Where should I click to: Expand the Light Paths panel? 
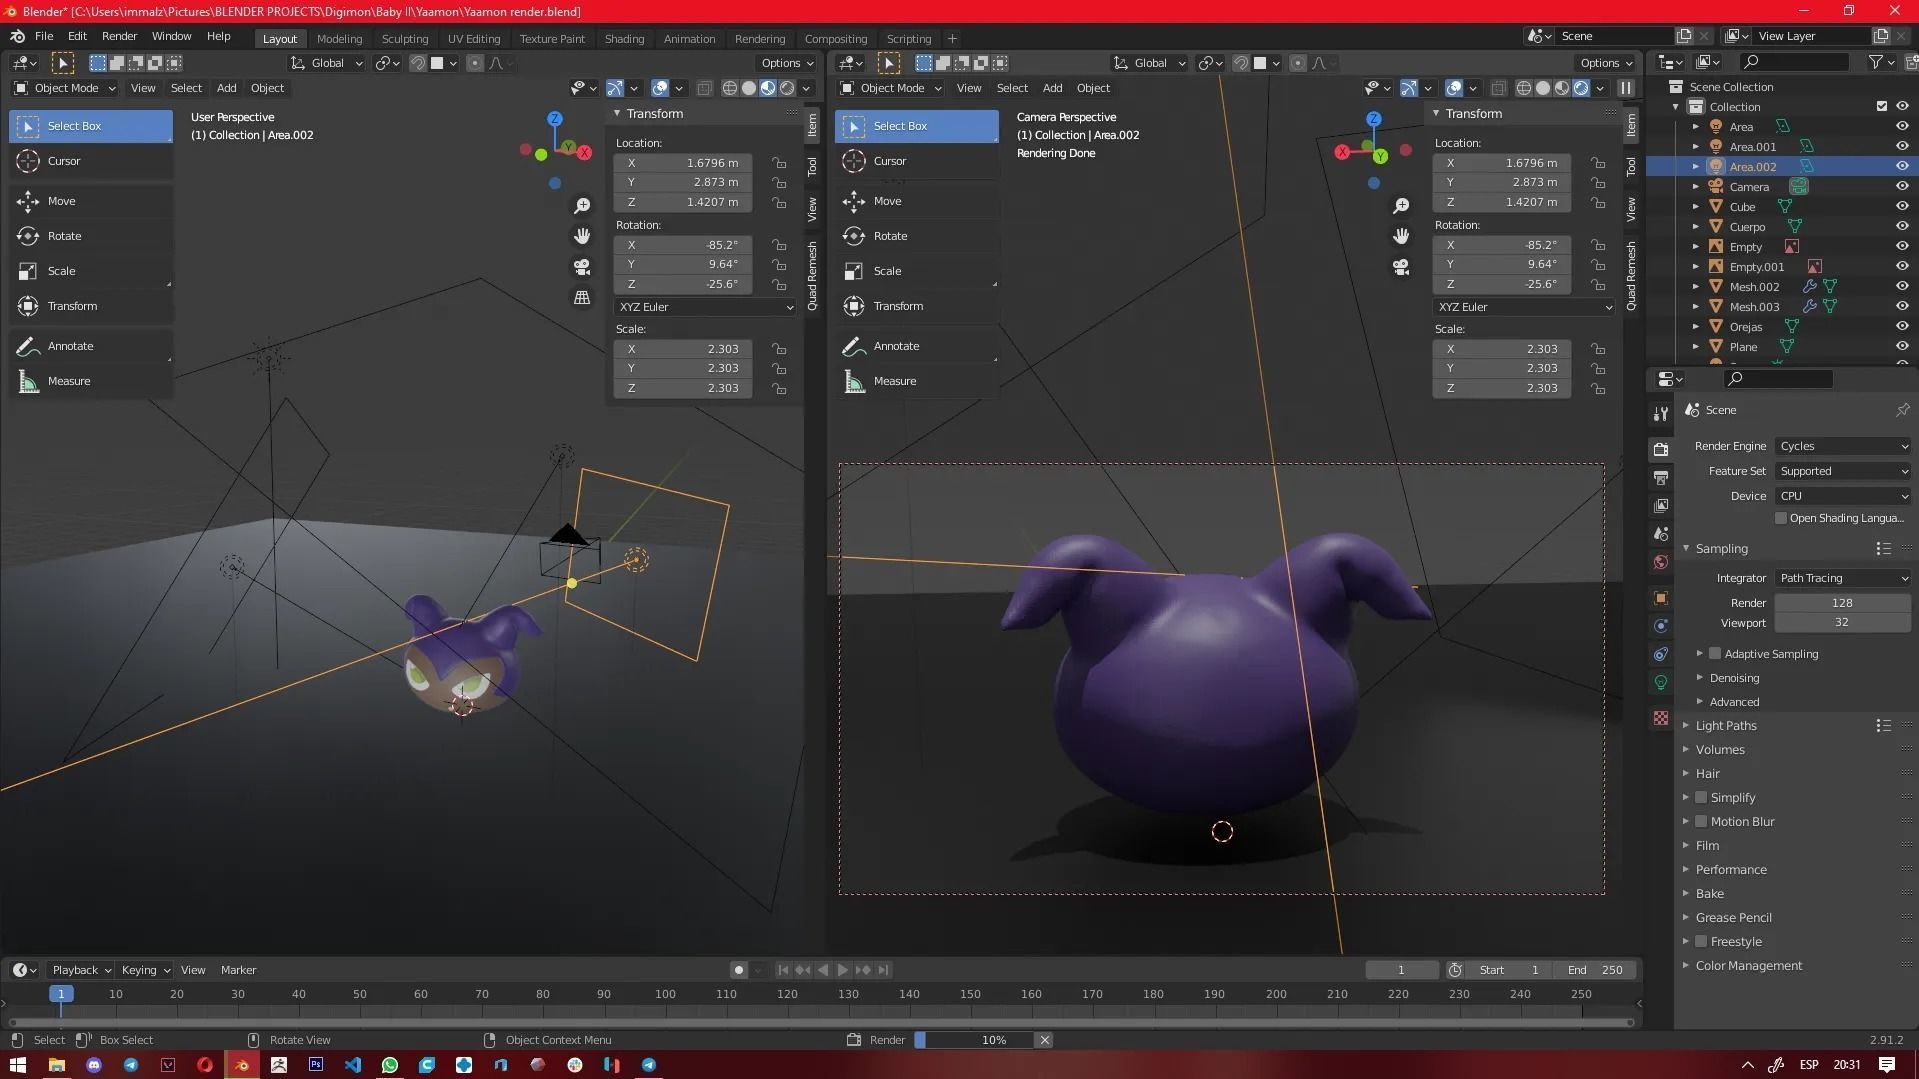point(1726,726)
